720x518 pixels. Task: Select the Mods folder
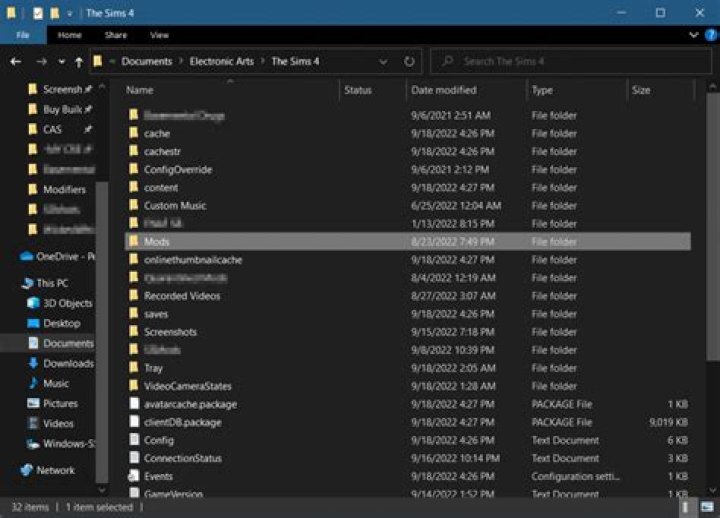coord(157,242)
